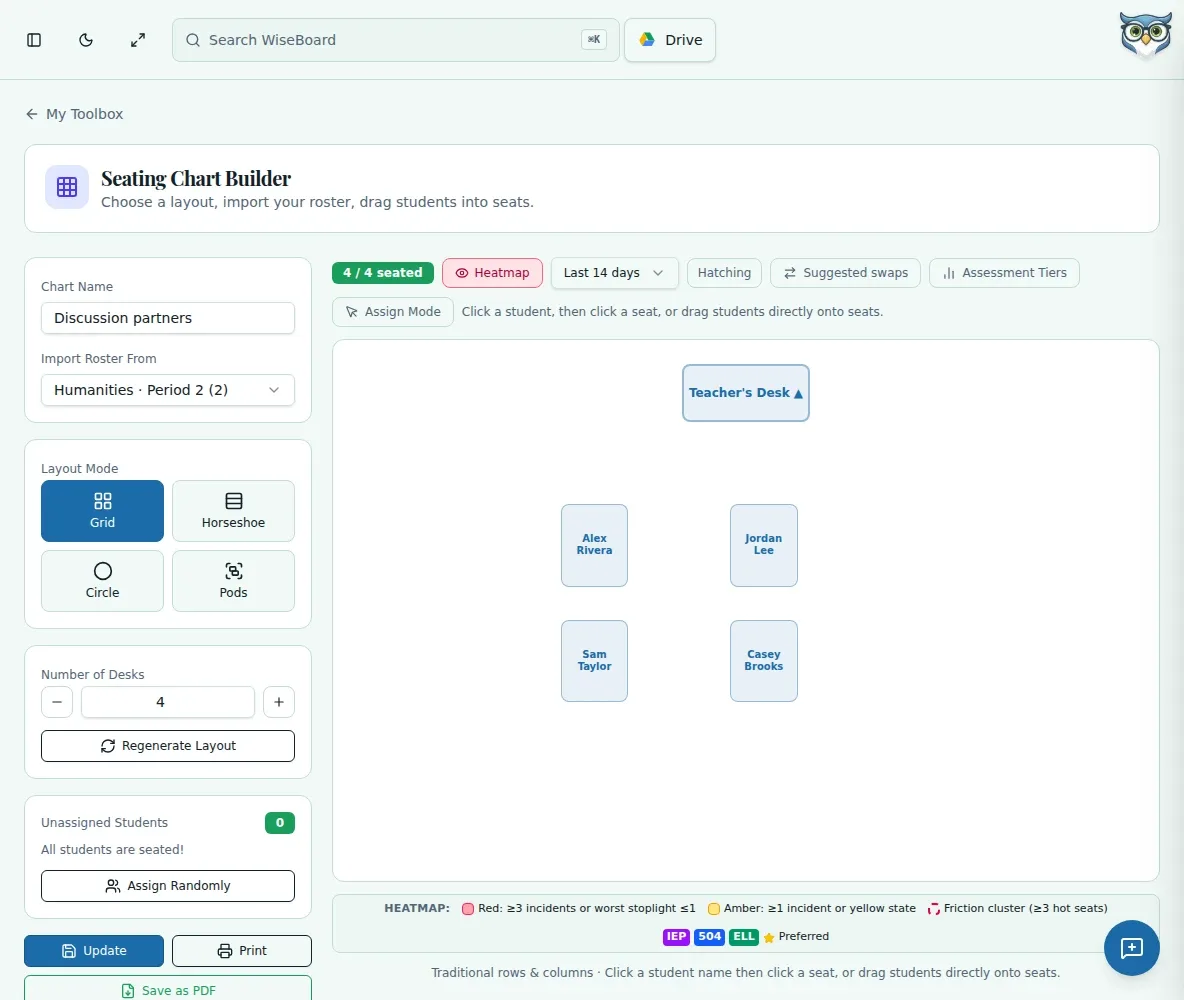Screen dimensions: 1184x1000
Task: Click the amber heatmap legend swatch
Action: point(714,909)
